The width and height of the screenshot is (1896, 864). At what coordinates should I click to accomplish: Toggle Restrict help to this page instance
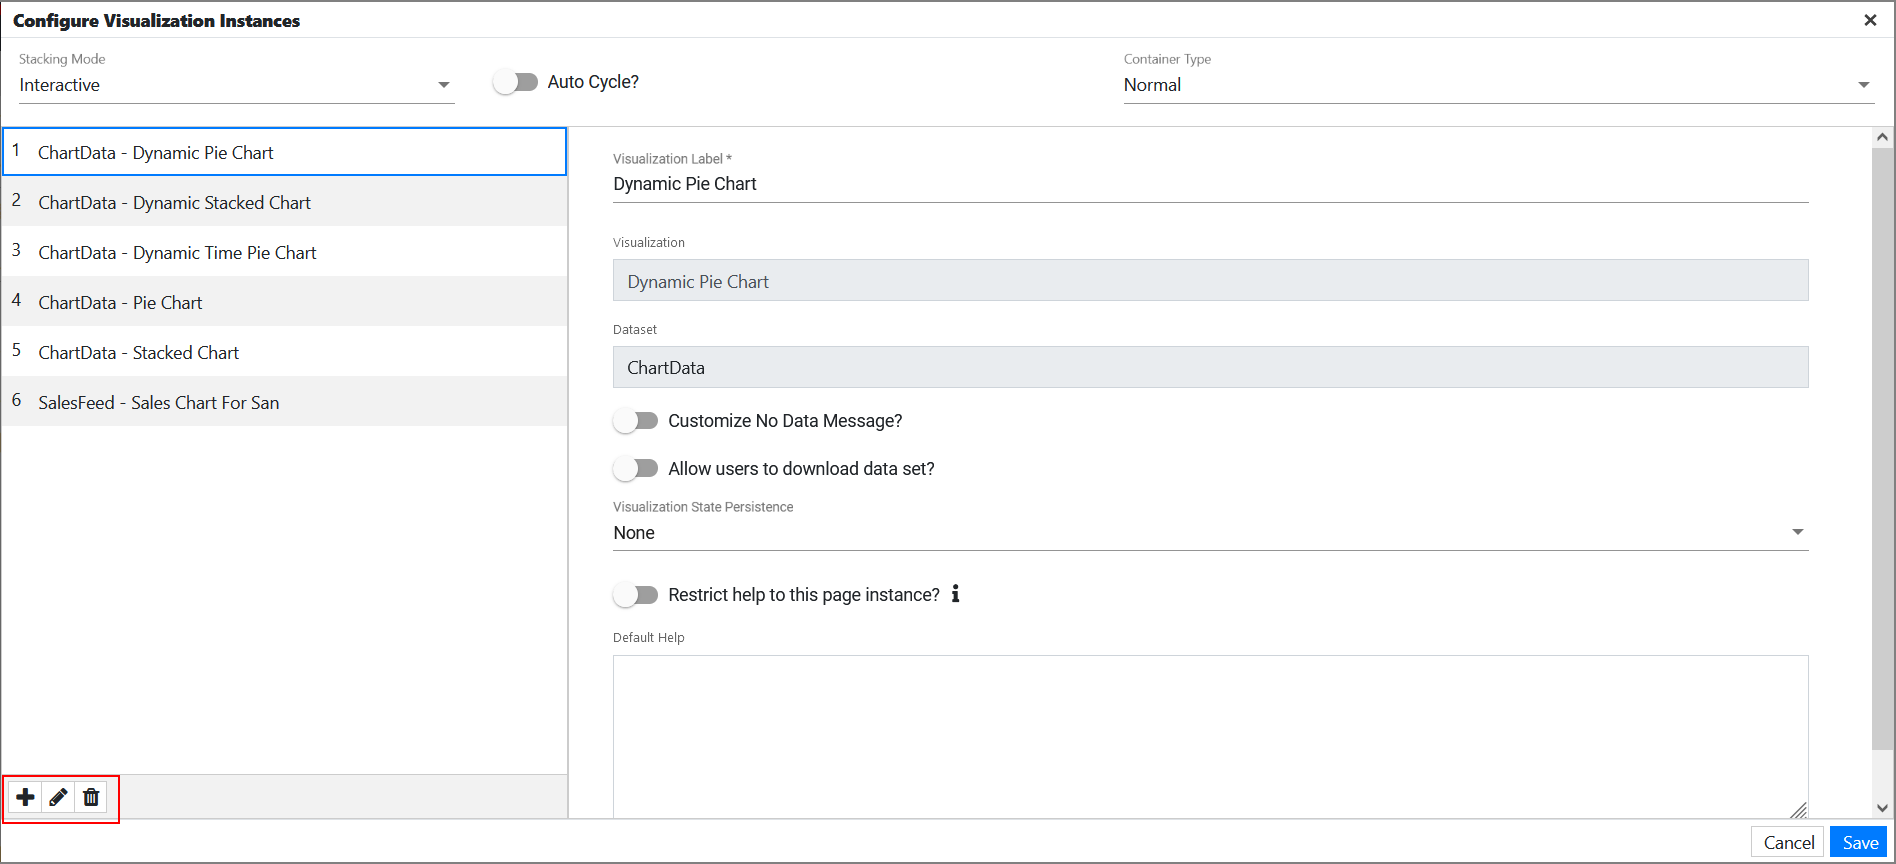pos(636,595)
